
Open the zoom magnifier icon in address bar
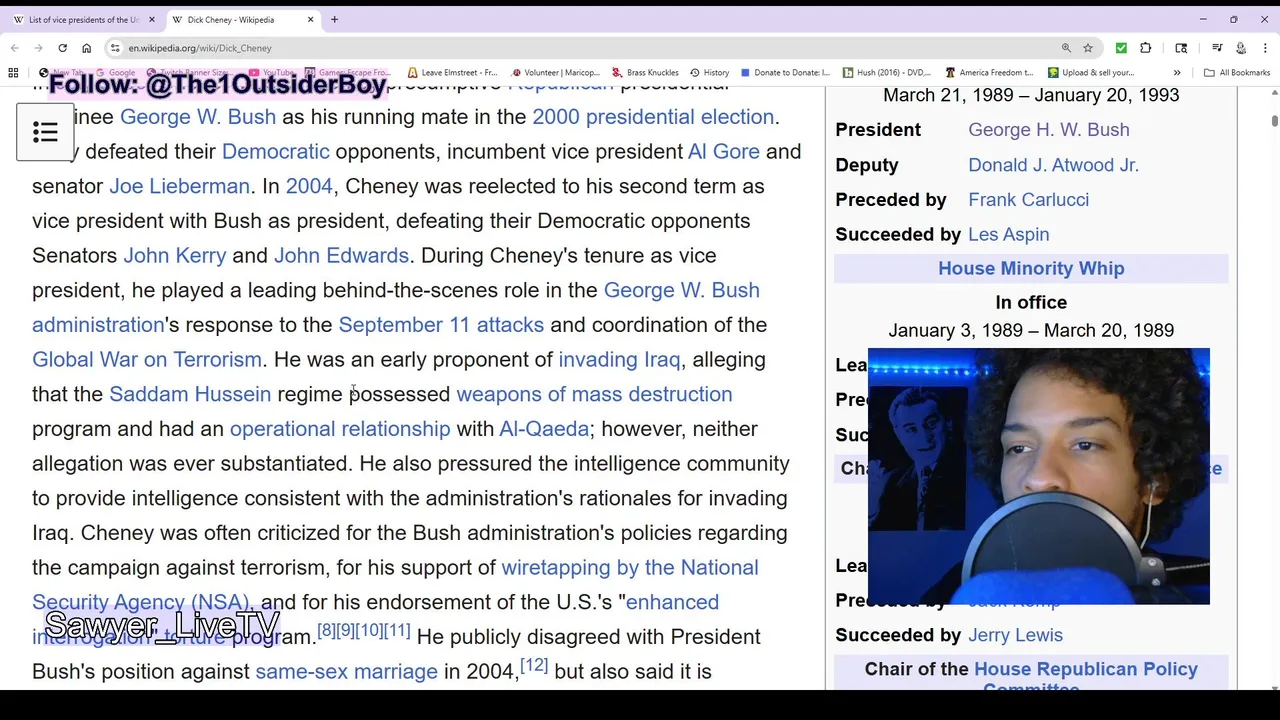tap(1066, 48)
